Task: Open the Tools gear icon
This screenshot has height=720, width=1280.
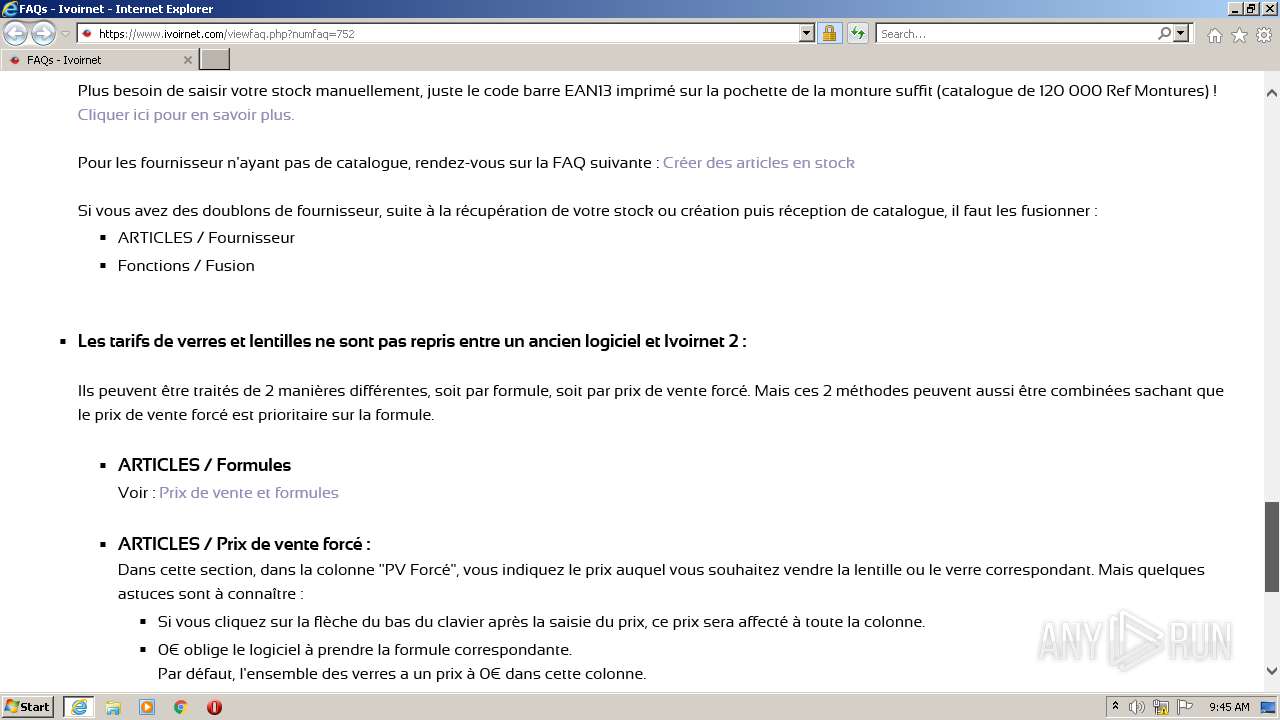Action: (x=1264, y=35)
